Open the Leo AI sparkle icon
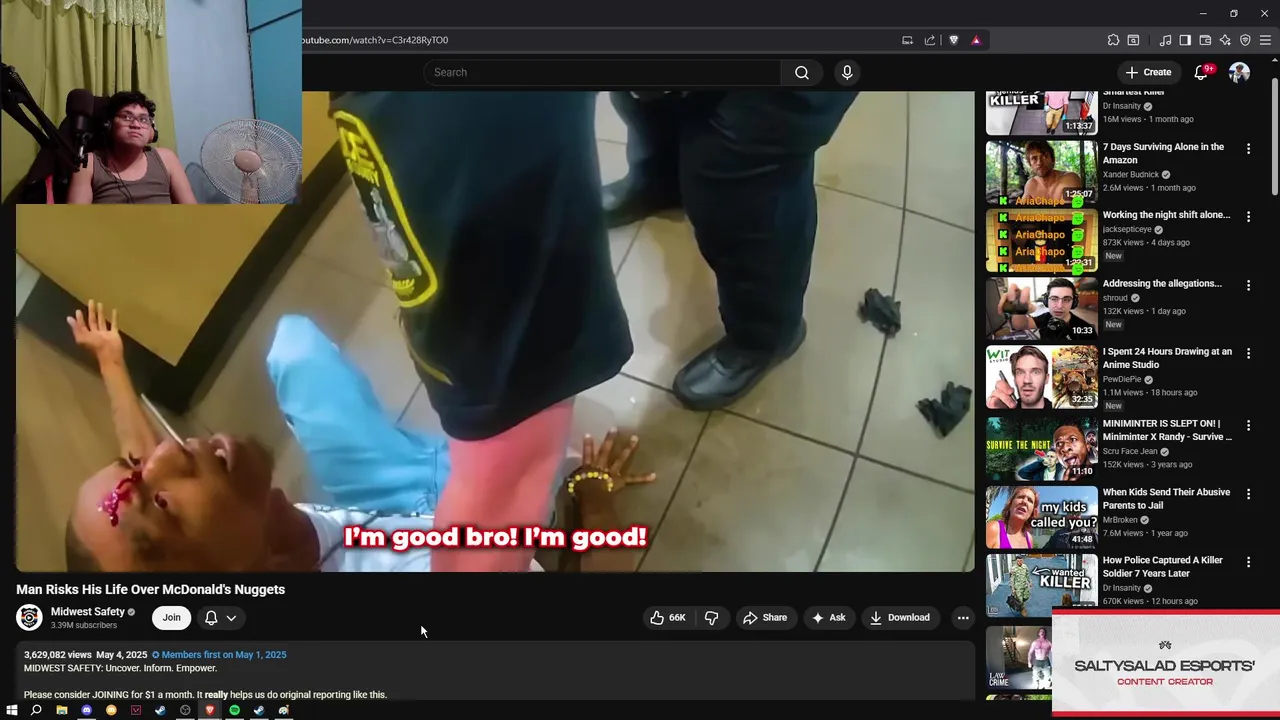Viewport: 1280px width, 720px height. pos(1225,40)
